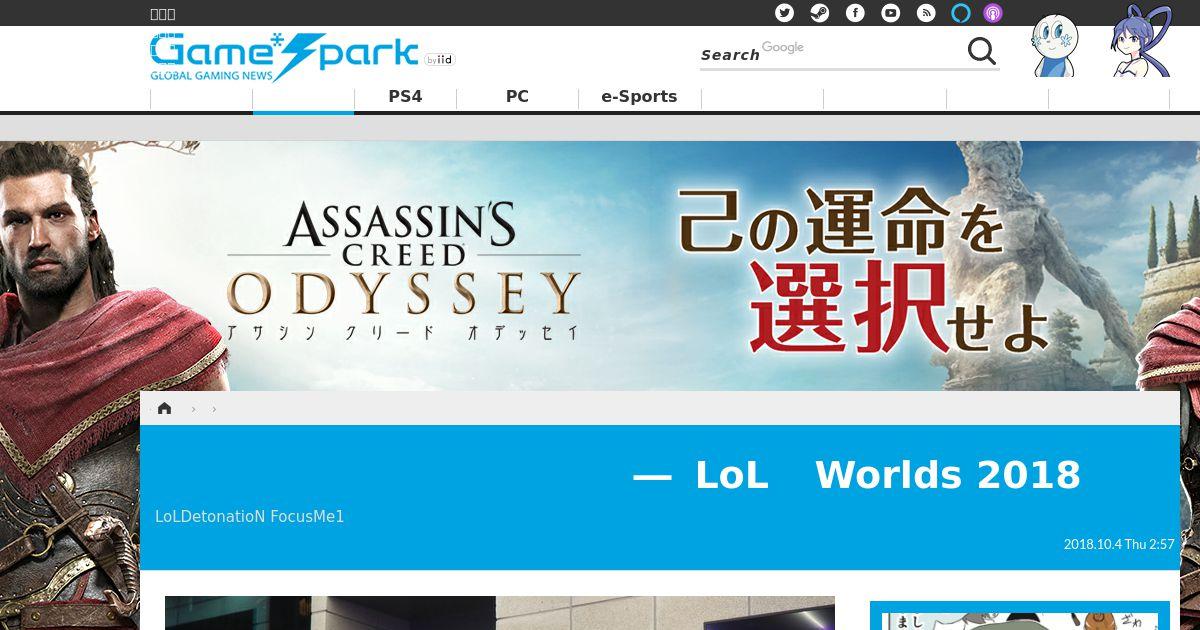
Task: Open the e-Sports navigation tab
Action: (x=639, y=97)
